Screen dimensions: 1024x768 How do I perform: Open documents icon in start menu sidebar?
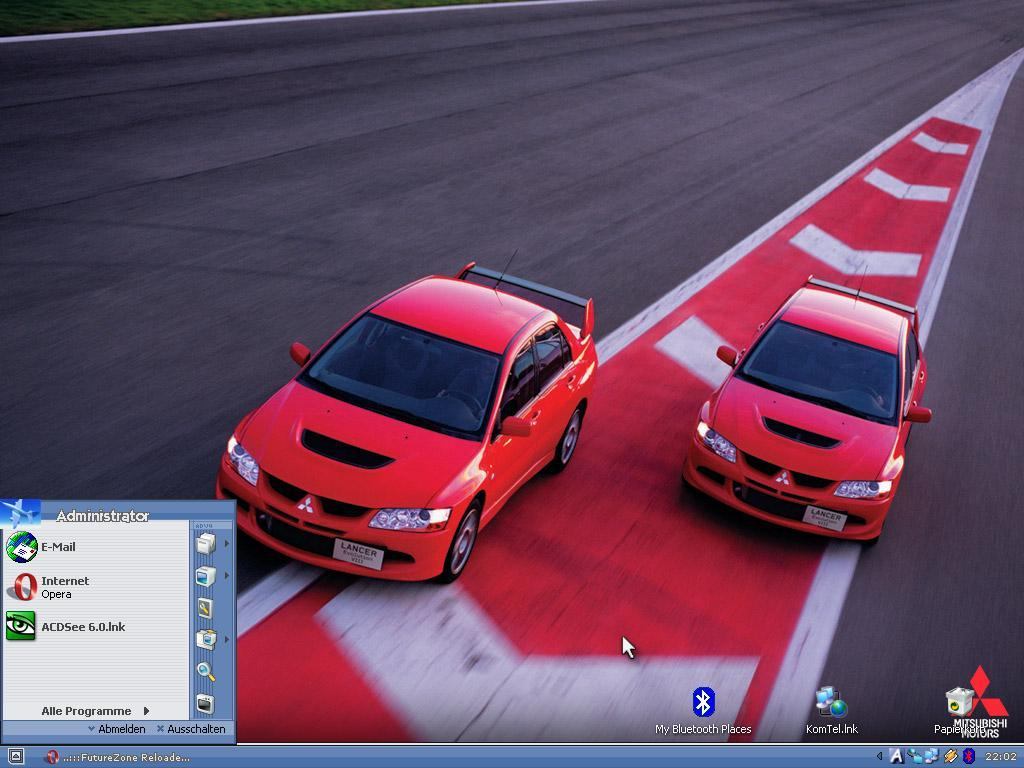point(205,543)
